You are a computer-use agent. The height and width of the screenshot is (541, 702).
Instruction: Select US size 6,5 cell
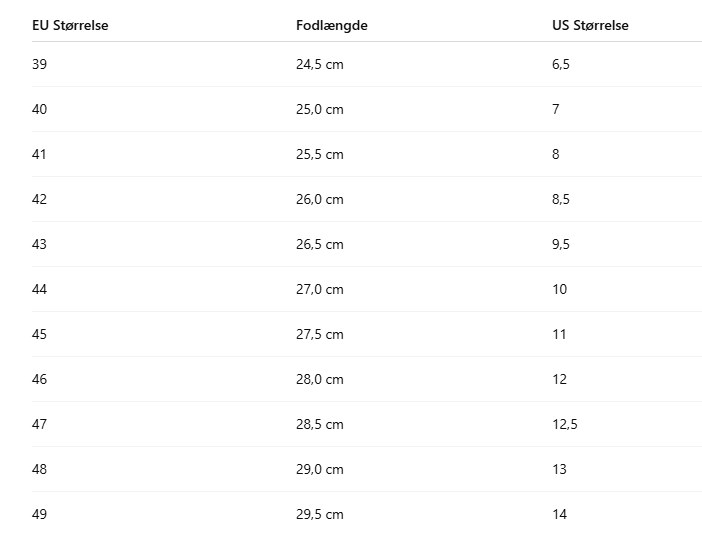(x=561, y=64)
